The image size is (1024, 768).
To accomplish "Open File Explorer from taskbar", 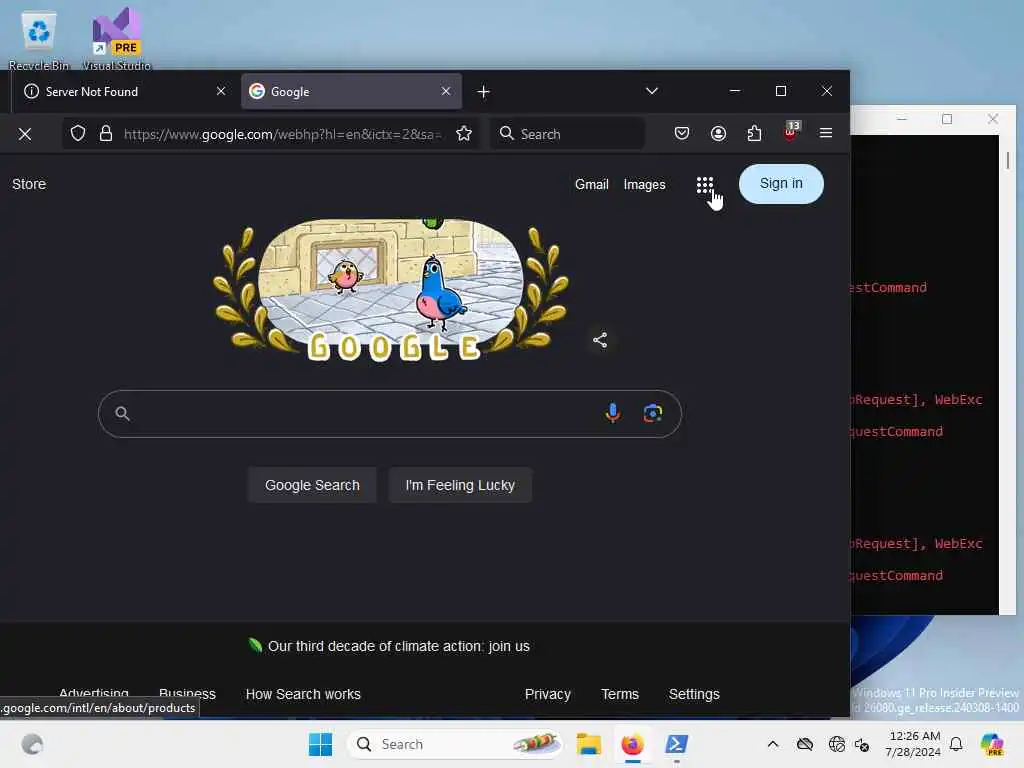I will tap(588, 744).
